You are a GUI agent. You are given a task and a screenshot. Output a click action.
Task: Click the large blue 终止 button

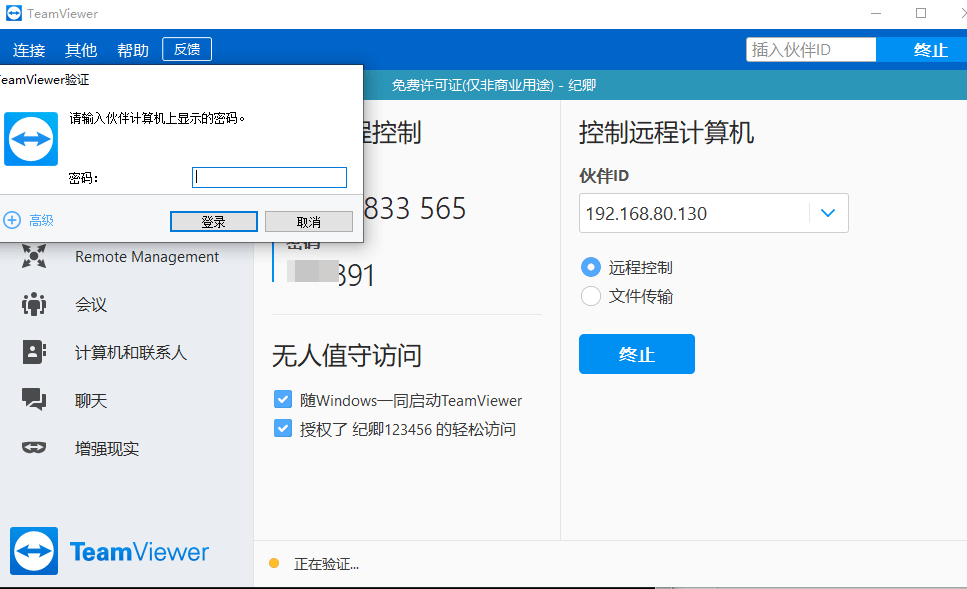click(637, 354)
